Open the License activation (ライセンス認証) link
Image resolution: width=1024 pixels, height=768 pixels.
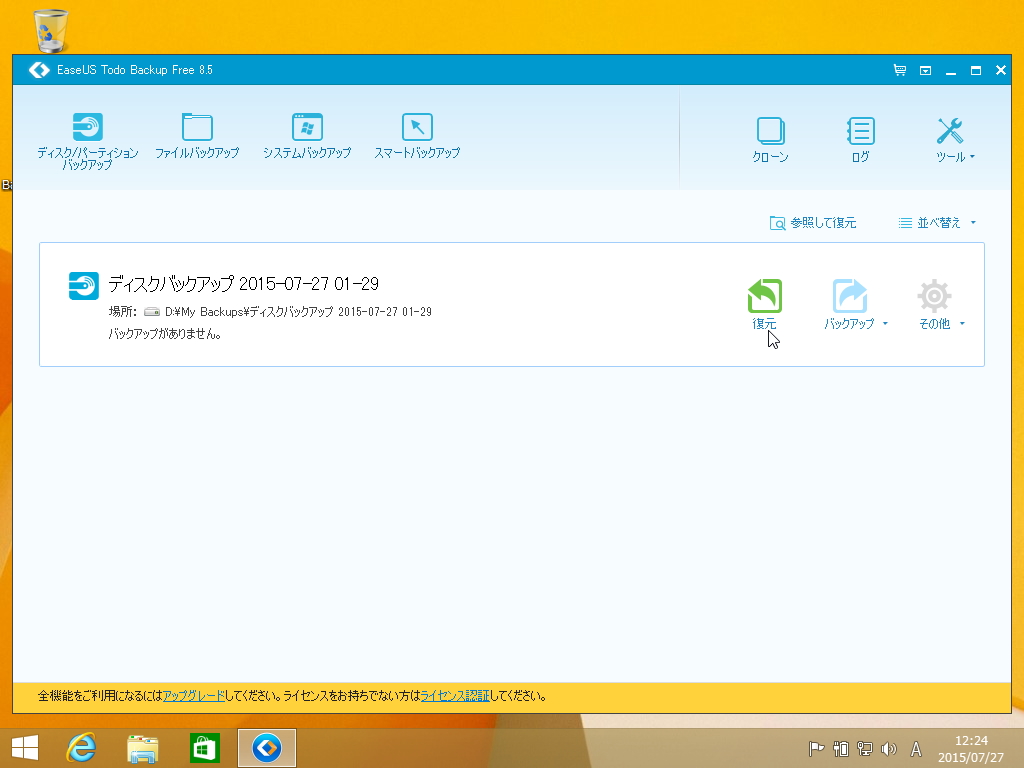pos(455,696)
